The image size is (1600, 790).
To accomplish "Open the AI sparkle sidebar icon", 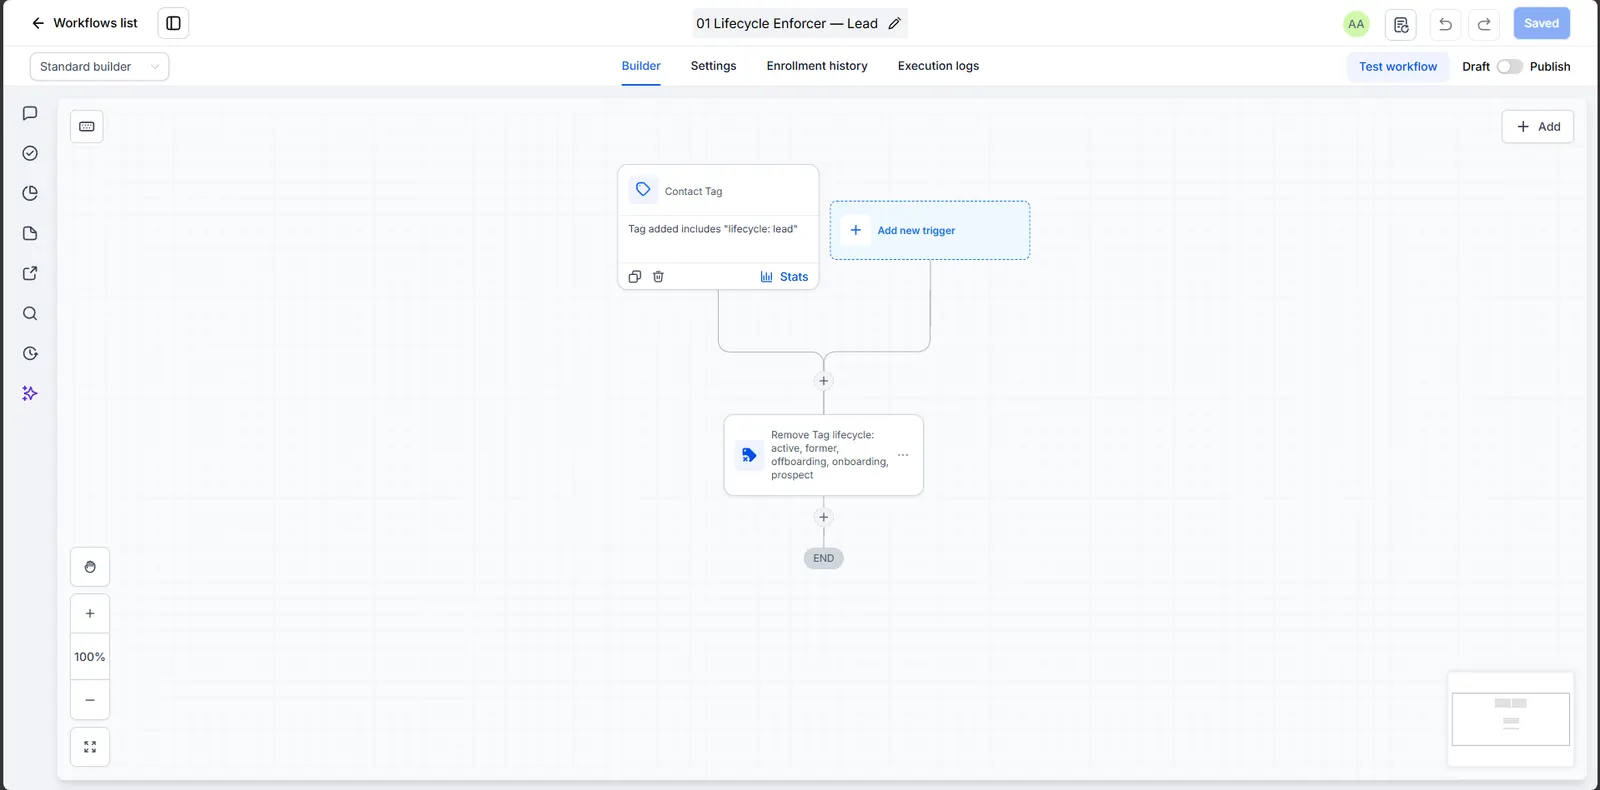I will 30,393.
